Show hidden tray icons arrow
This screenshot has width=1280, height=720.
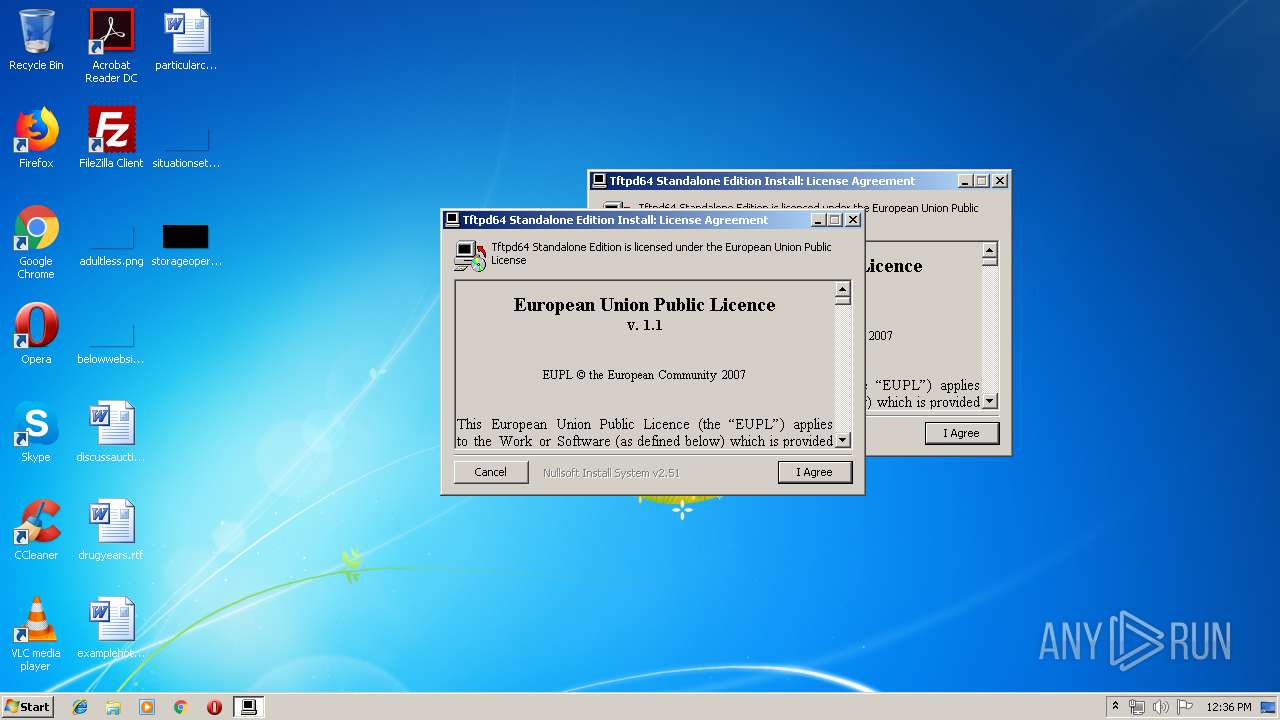click(x=1115, y=707)
